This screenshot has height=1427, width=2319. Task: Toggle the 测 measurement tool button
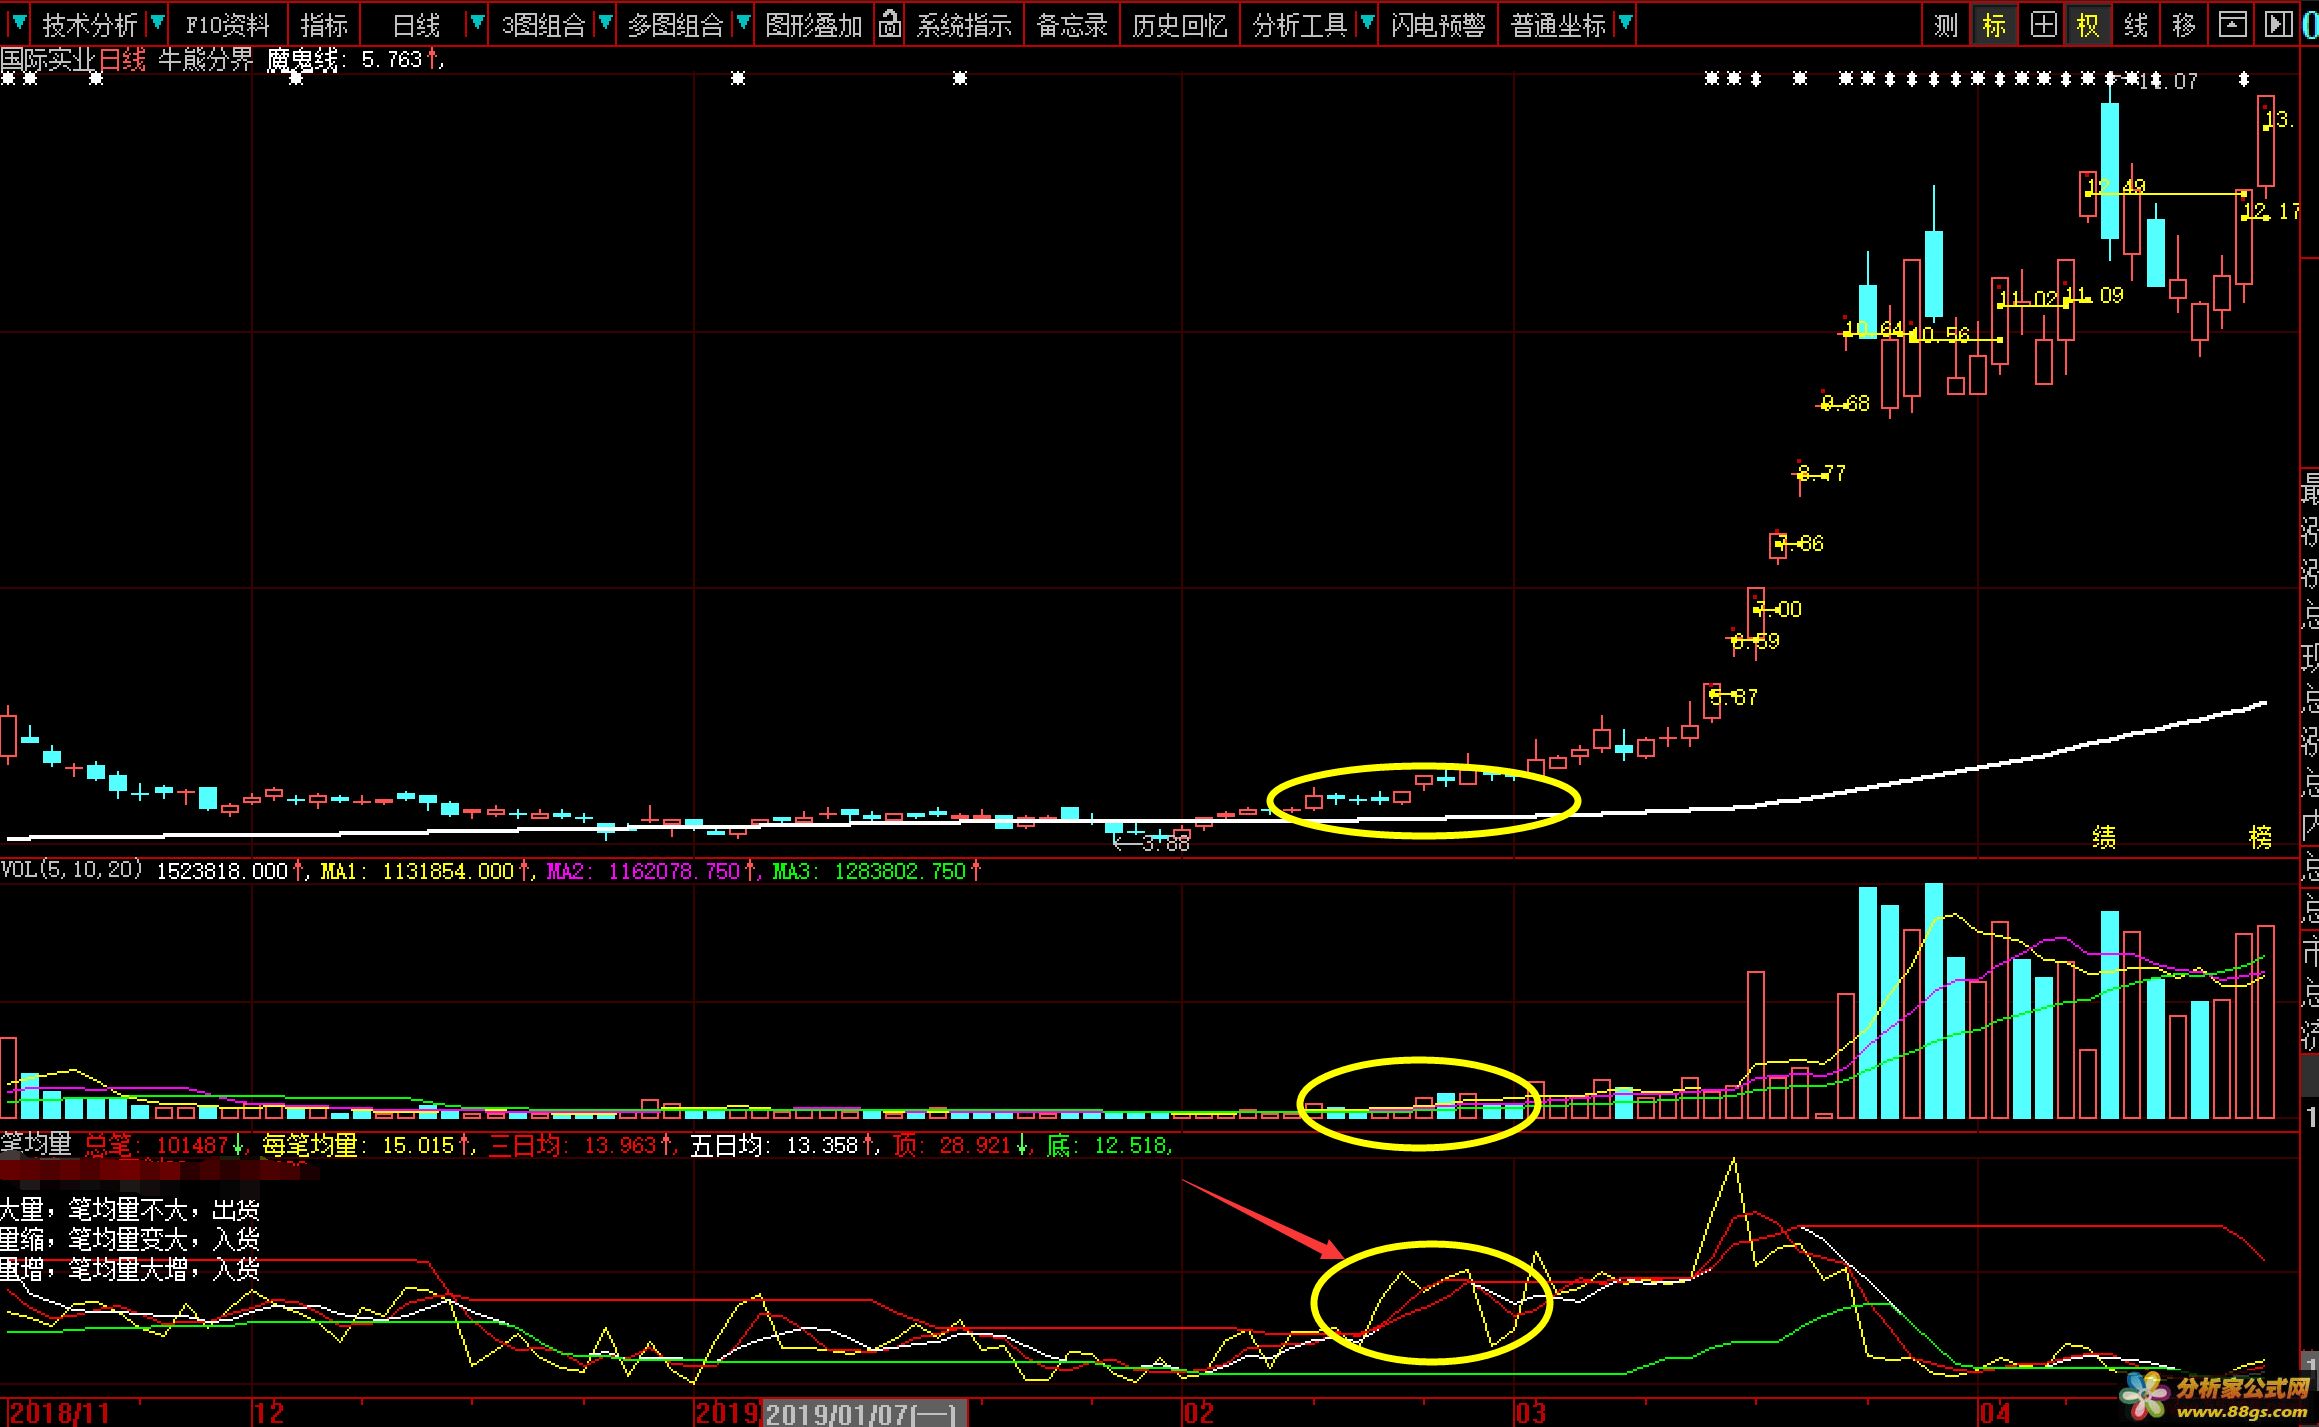[x=1946, y=24]
